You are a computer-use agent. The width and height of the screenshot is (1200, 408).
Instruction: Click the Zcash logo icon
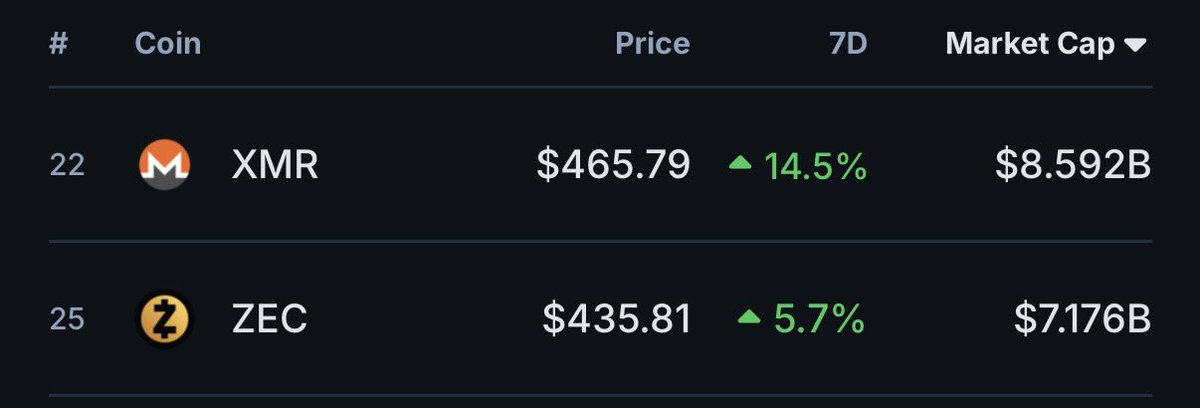[163, 319]
